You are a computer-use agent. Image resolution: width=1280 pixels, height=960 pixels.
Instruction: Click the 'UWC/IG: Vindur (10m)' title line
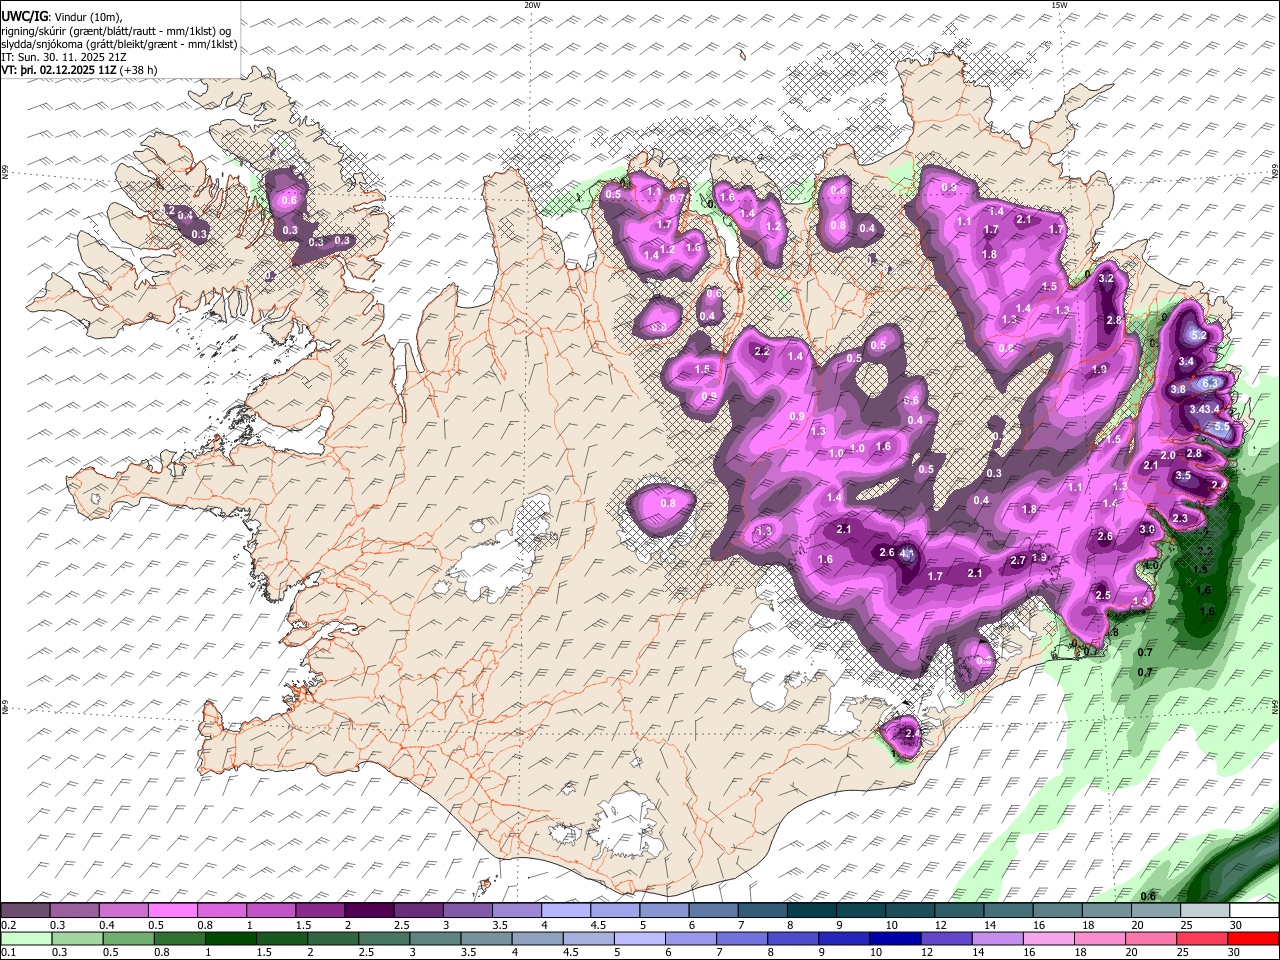click(x=61, y=16)
